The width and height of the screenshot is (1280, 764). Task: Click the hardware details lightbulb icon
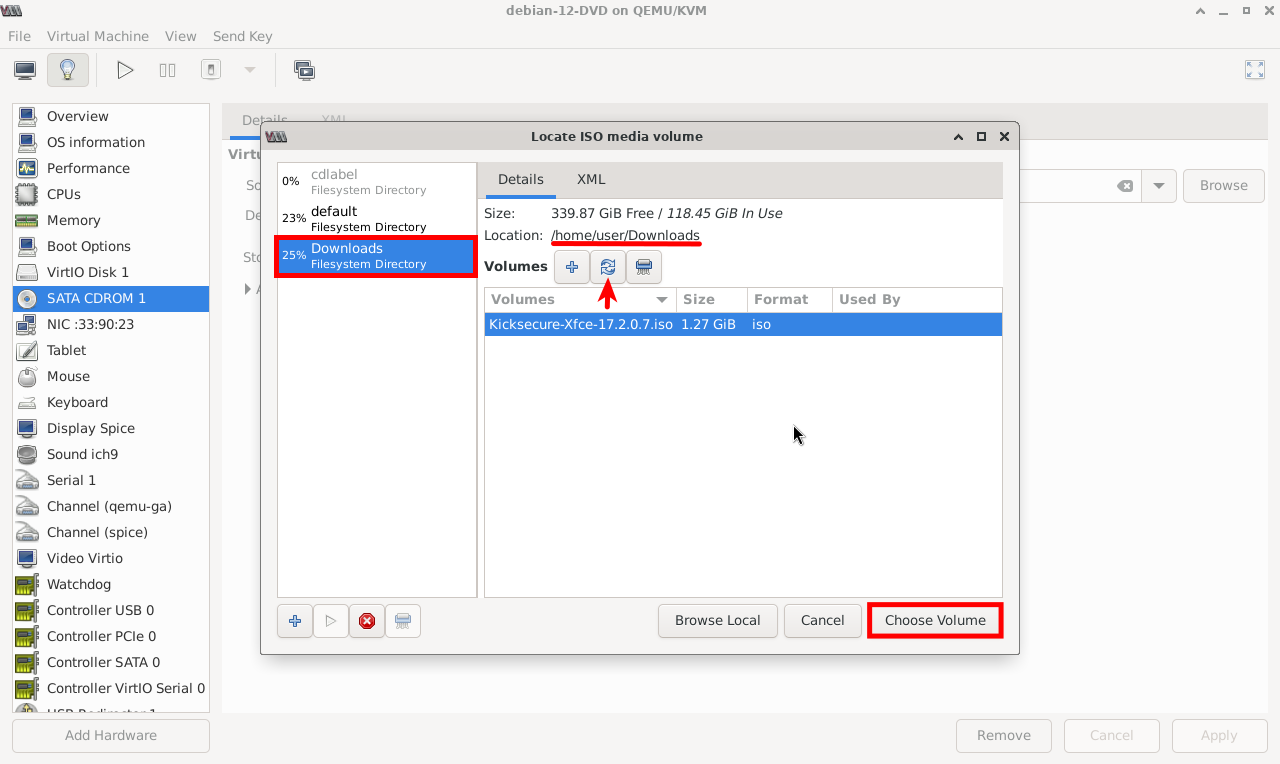[x=67, y=70]
